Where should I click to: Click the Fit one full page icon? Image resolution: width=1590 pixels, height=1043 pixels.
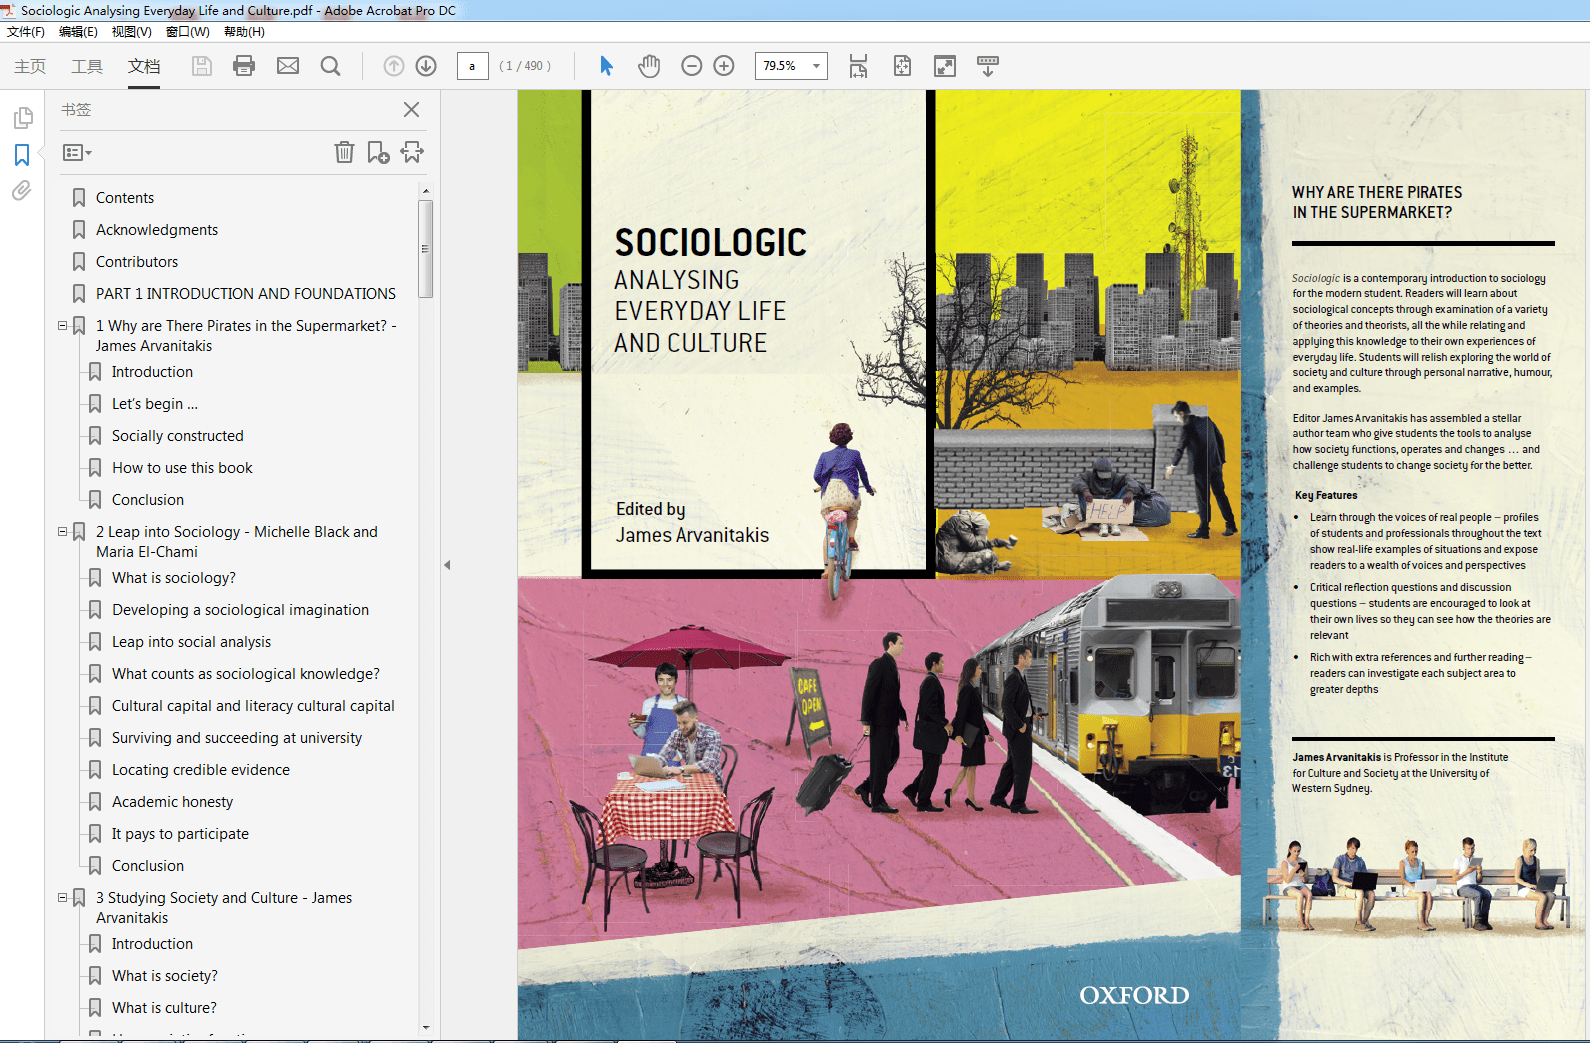[902, 66]
